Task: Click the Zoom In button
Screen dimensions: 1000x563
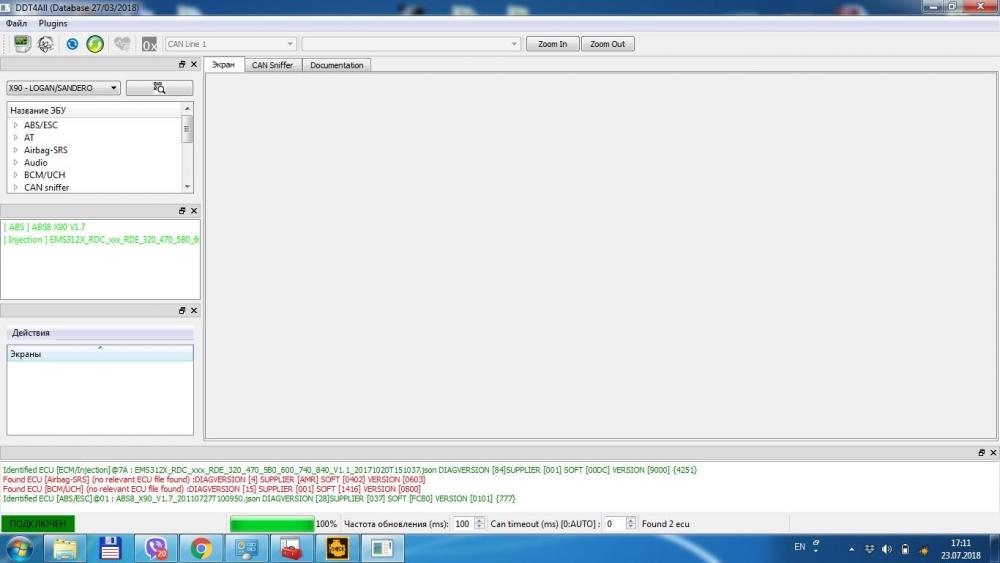Action: (x=552, y=44)
